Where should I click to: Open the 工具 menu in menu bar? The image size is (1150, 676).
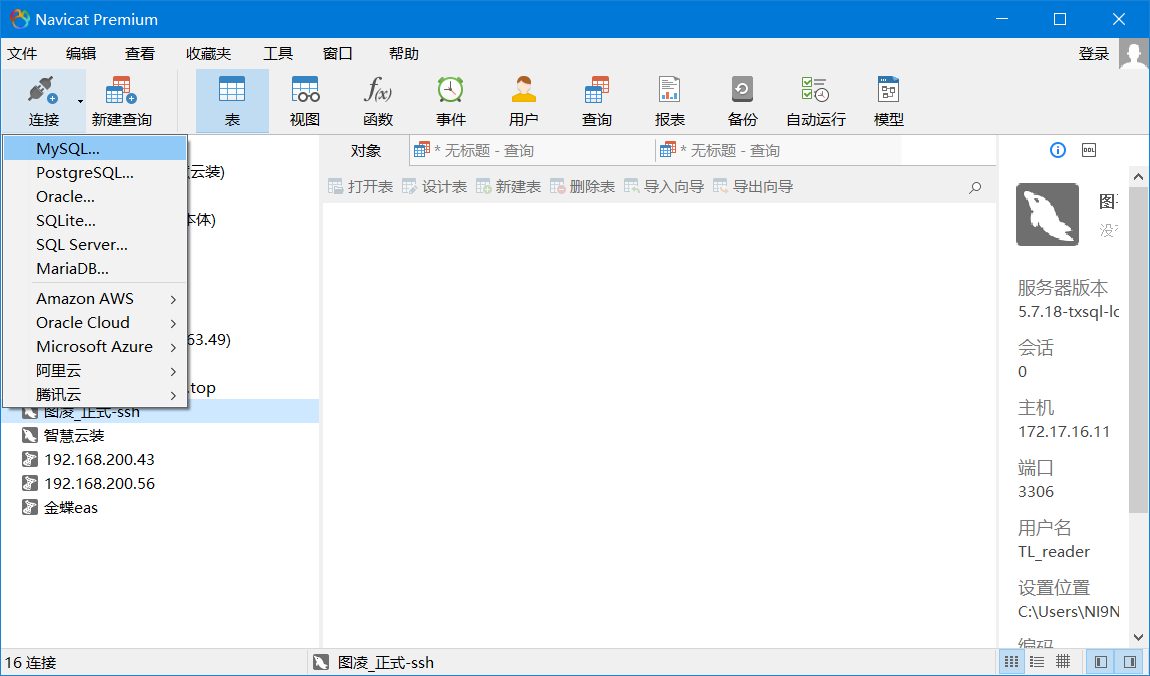coord(278,54)
